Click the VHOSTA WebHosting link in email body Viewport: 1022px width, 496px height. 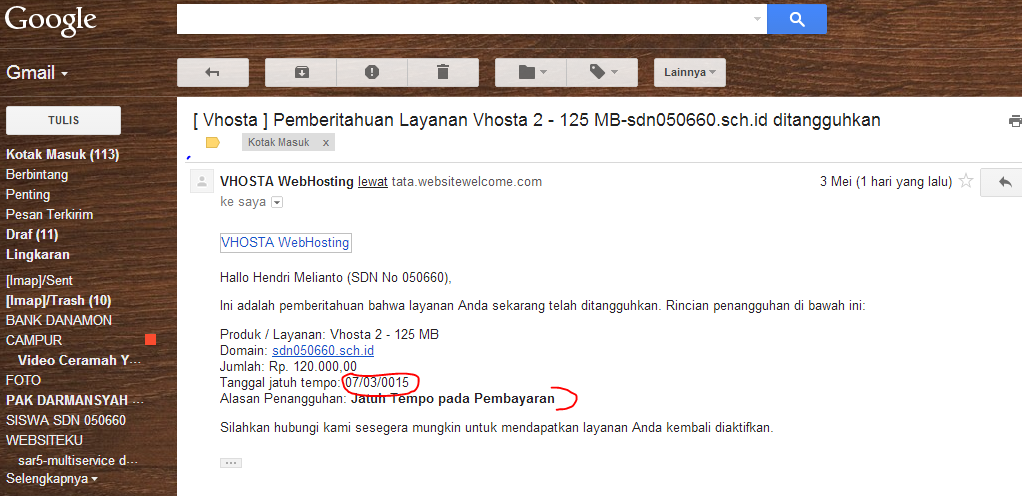[285, 242]
